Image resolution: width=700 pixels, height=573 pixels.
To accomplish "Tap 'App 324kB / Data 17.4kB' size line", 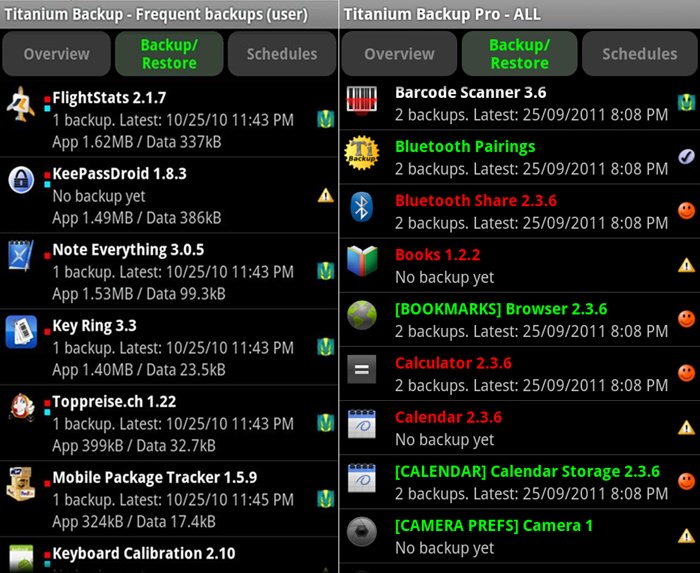I will [x=134, y=522].
